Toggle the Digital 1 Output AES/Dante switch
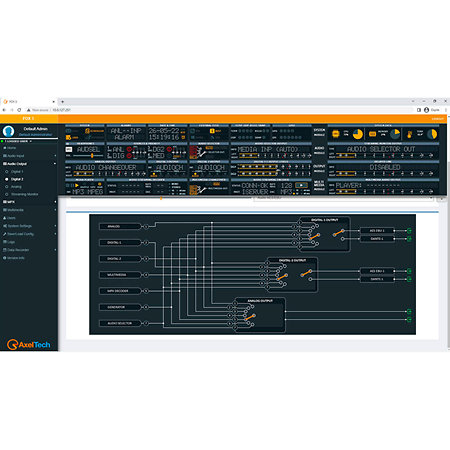The width and height of the screenshot is (450, 450). (x=338, y=233)
